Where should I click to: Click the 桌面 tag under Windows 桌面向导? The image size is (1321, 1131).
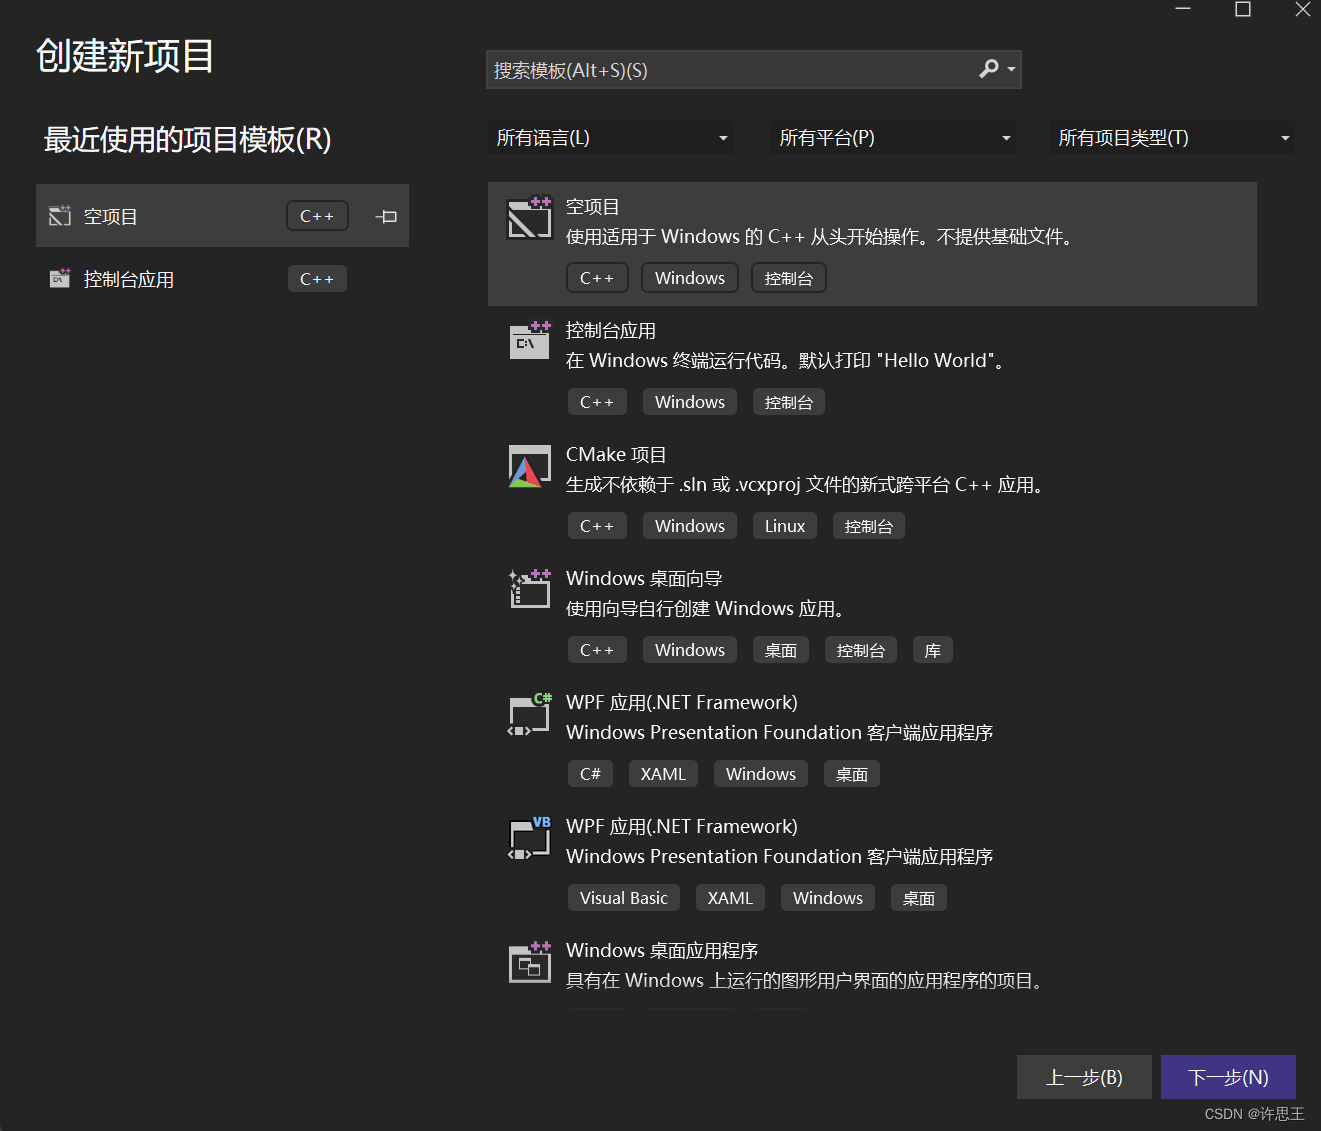click(x=781, y=650)
